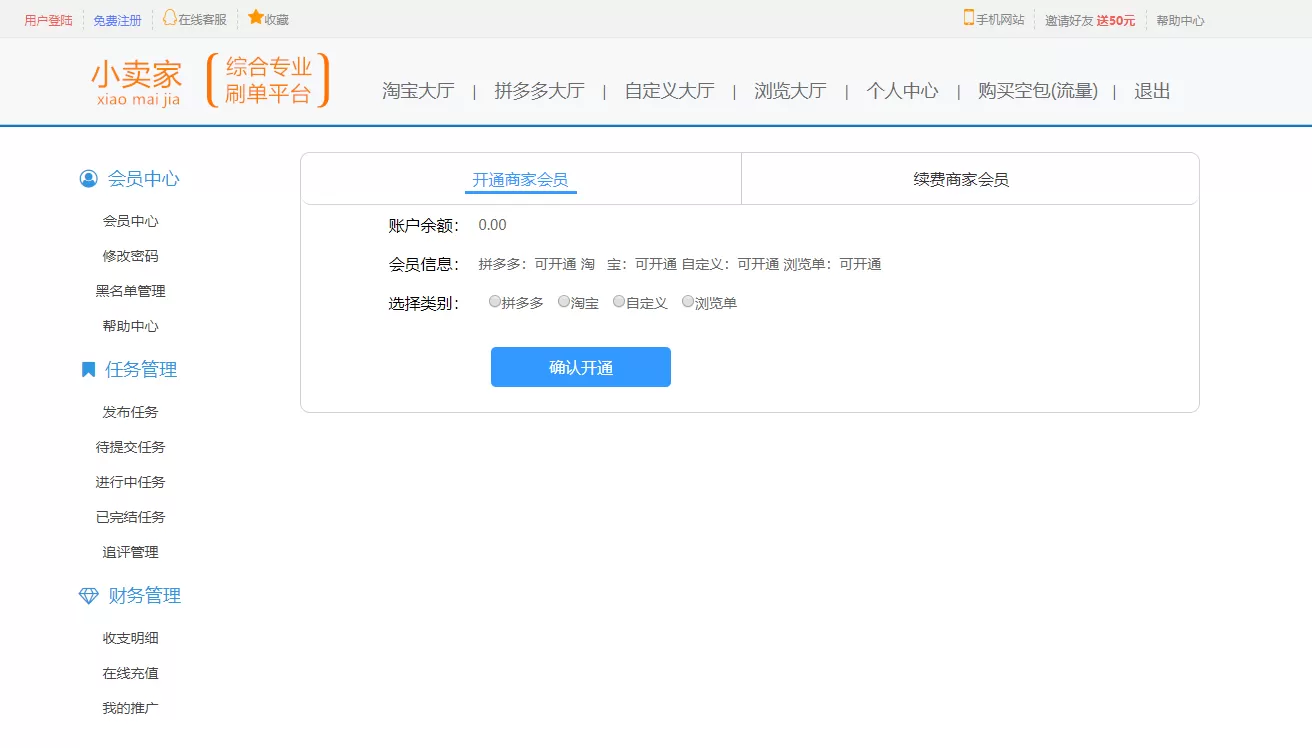The width and height of the screenshot is (1312, 748).
Task: Click the star favorites icon
Action: click(x=255, y=17)
